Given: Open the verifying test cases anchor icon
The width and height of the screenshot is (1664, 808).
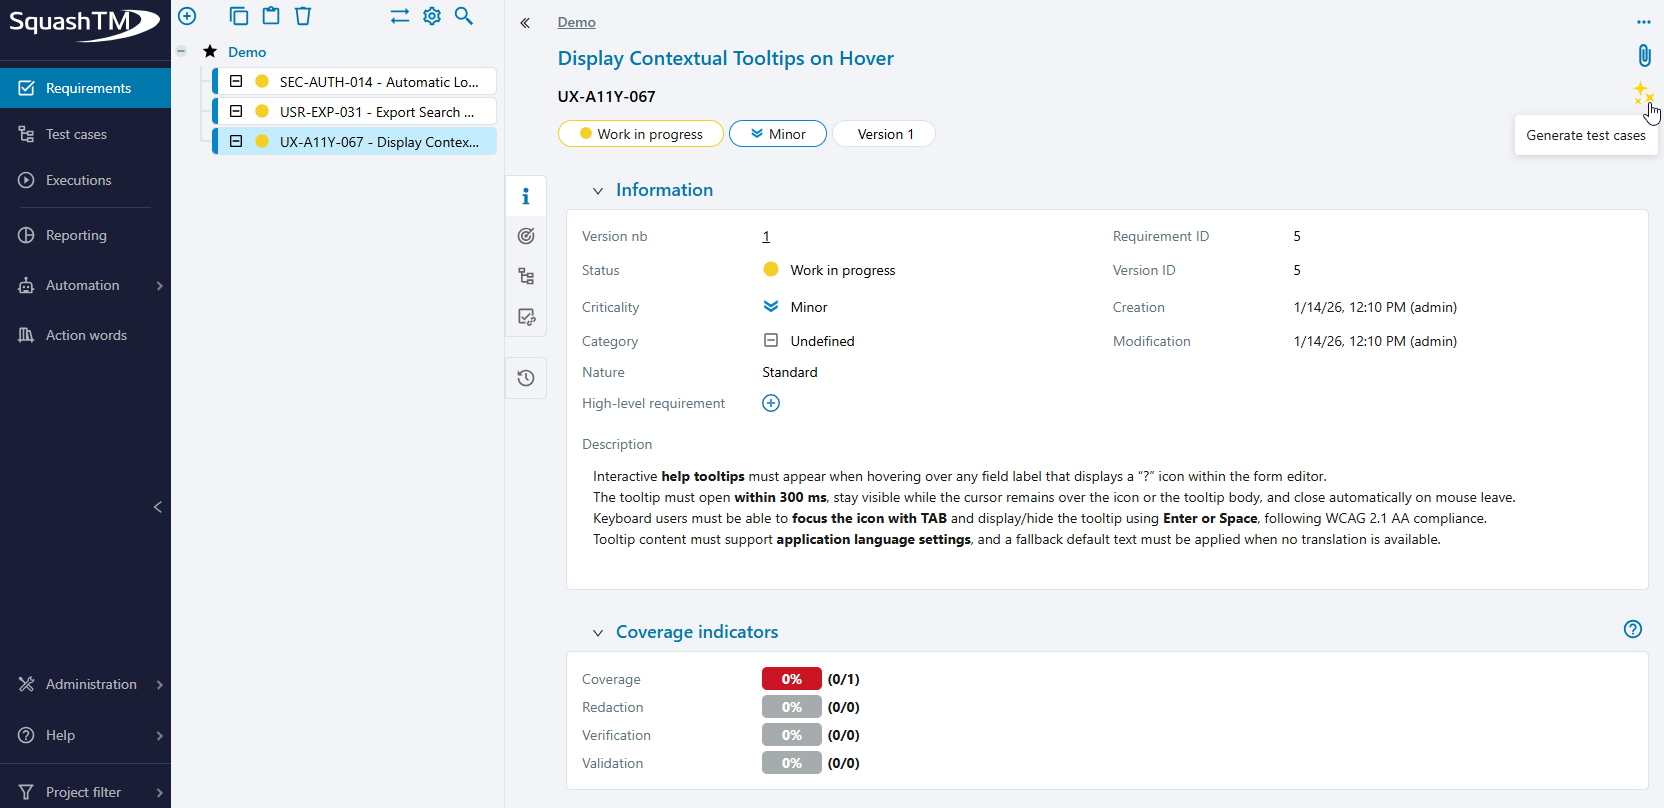Looking at the screenshot, I should (526, 317).
